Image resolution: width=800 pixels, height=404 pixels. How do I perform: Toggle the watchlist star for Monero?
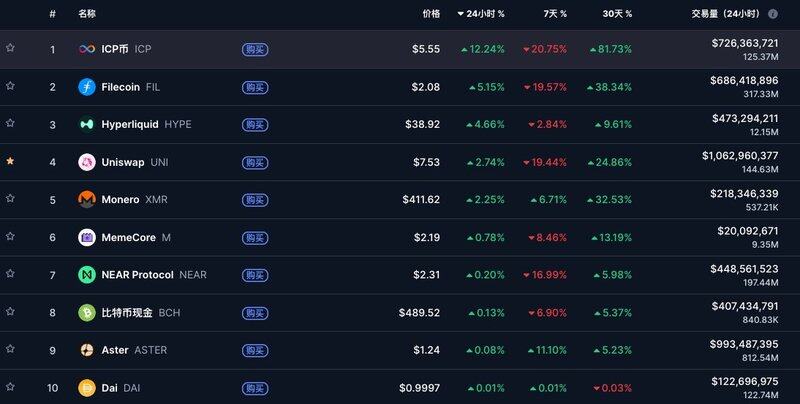point(10,198)
